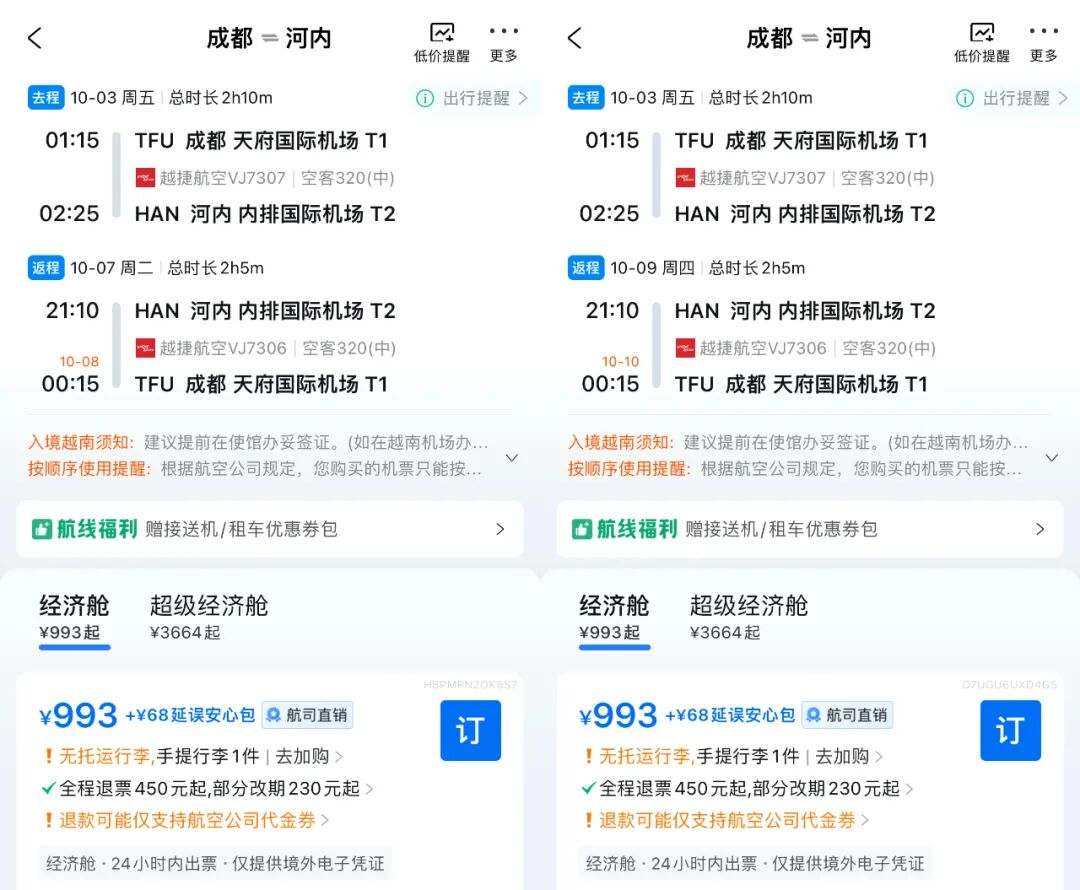This screenshot has width=1080, height=890.
Task: Select the 返程 return segment badge
Action: point(45,268)
